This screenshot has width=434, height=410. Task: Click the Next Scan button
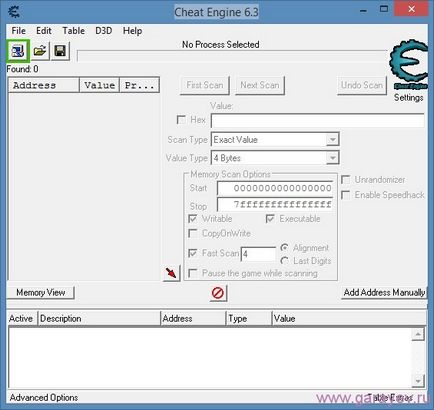coord(260,85)
